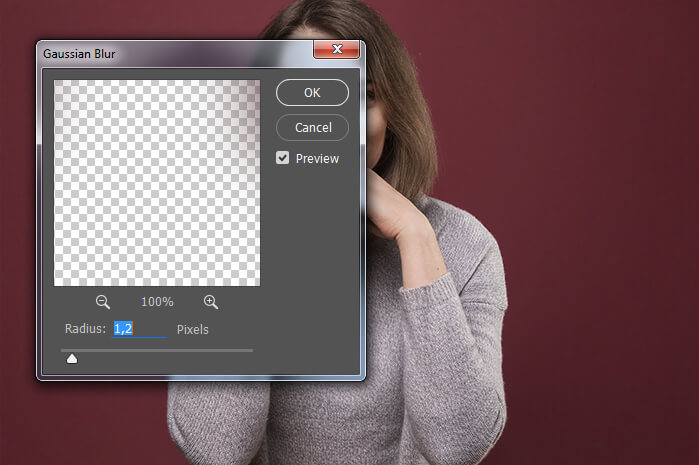Click the Radius label text
The image size is (699, 465).
pyautogui.click(x=85, y=329)
